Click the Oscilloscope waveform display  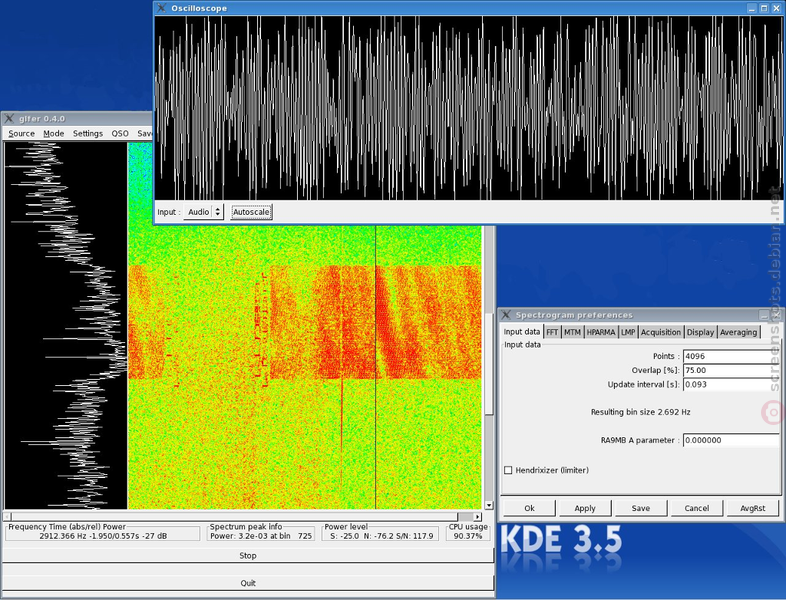[x=469, y=107]
